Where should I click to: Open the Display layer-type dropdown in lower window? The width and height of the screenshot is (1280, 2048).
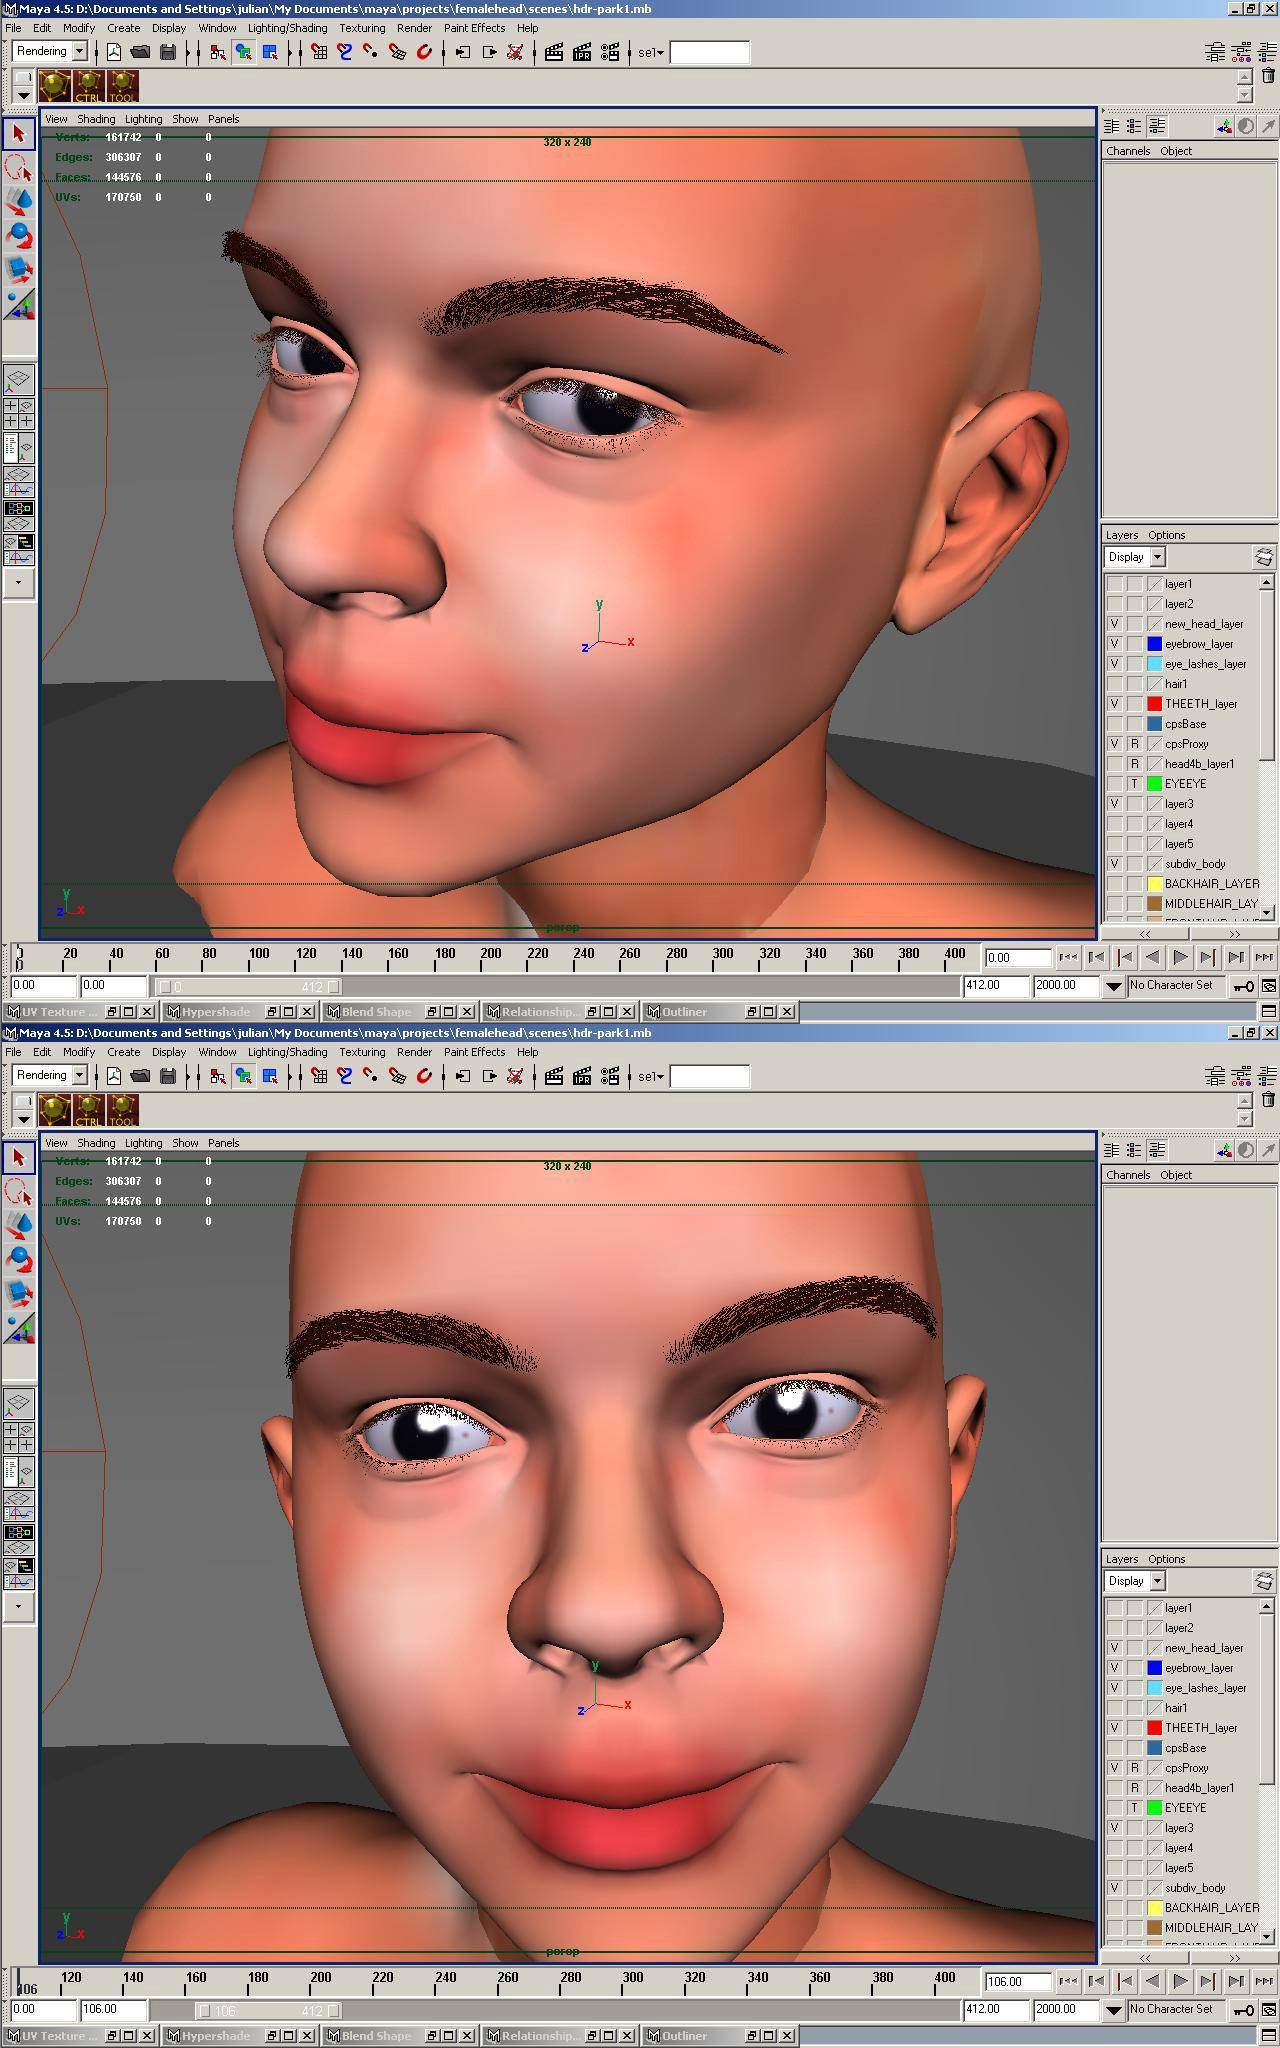(x=1158, y=1581)
